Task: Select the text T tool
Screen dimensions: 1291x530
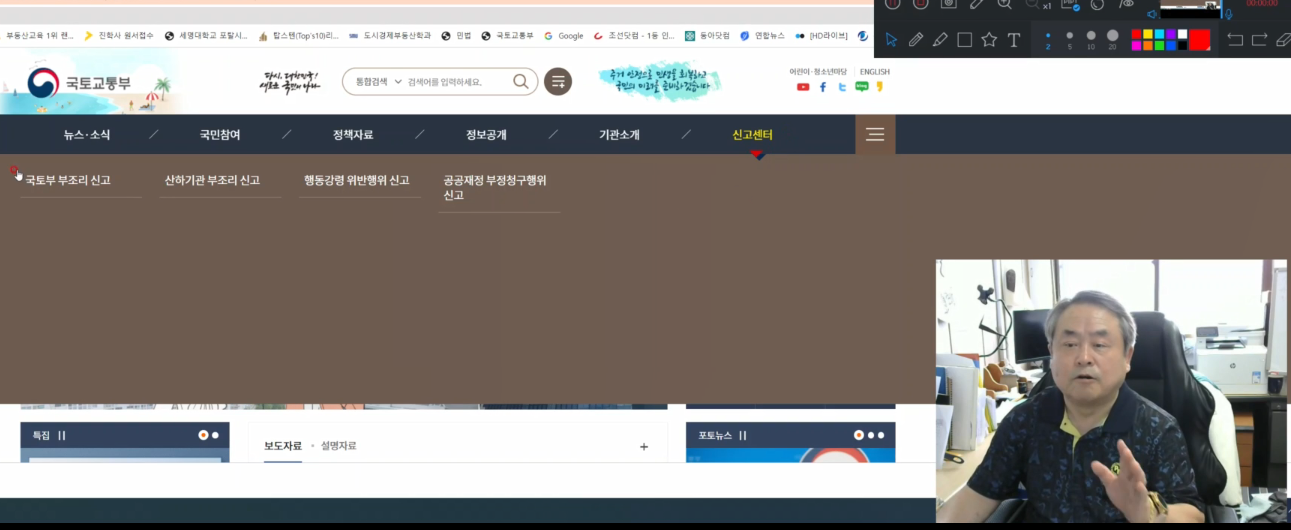Action: click(x=1014, y=40)
